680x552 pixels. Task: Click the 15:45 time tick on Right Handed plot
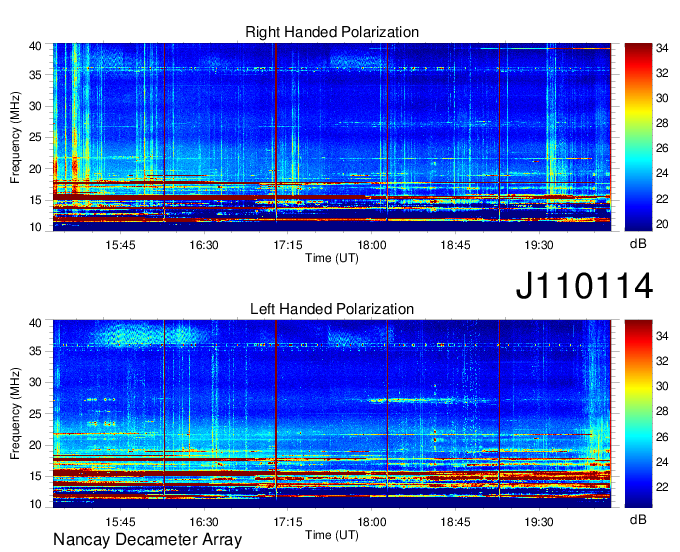121,245
